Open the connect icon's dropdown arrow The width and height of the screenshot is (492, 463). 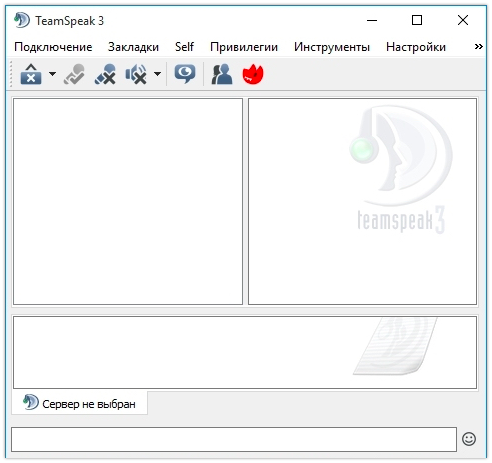click(53, 74)
